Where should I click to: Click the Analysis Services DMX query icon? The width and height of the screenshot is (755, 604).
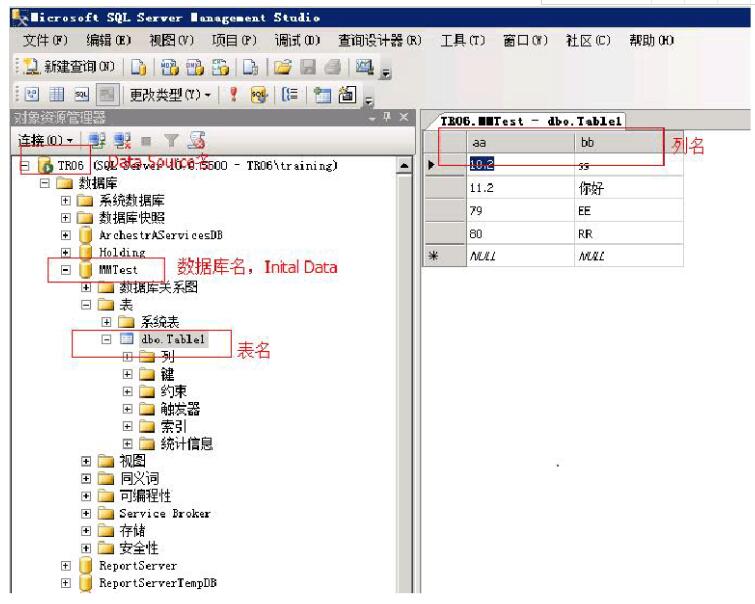pyautogui.click(x=195, y=67)
